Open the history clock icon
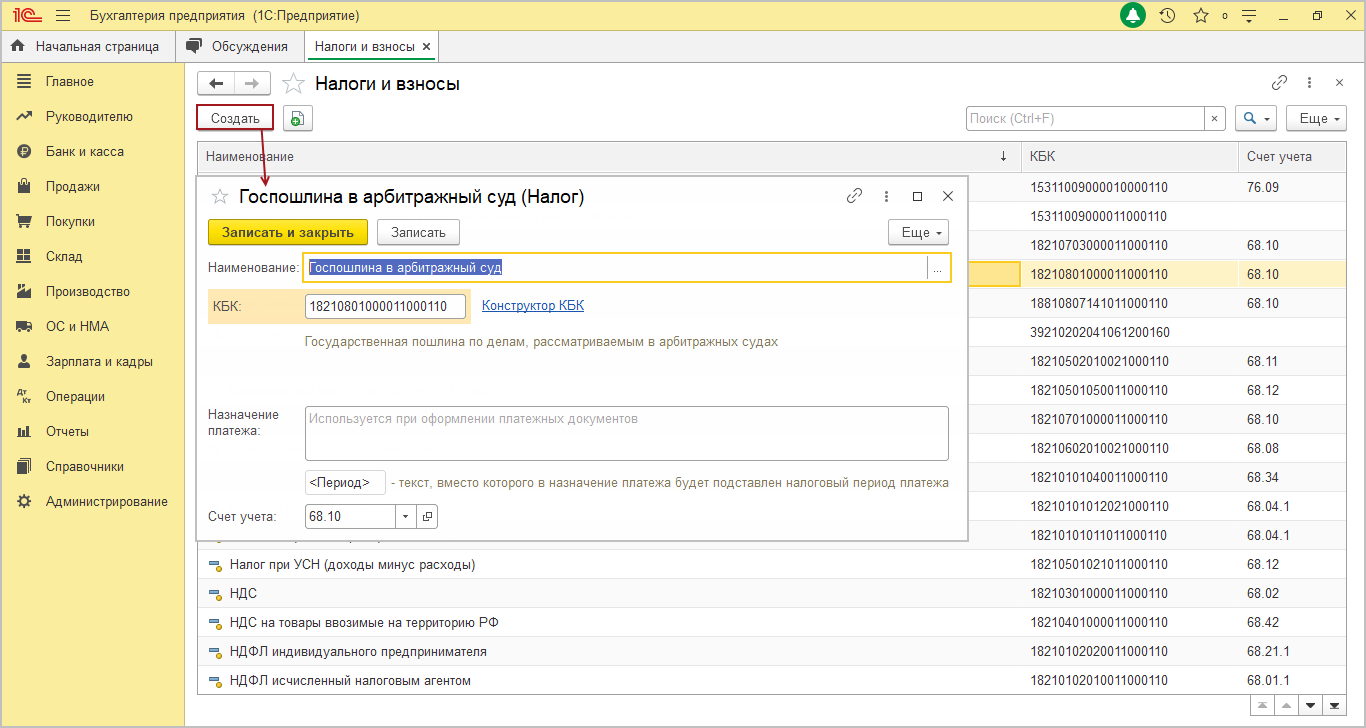 (1167, 16)
